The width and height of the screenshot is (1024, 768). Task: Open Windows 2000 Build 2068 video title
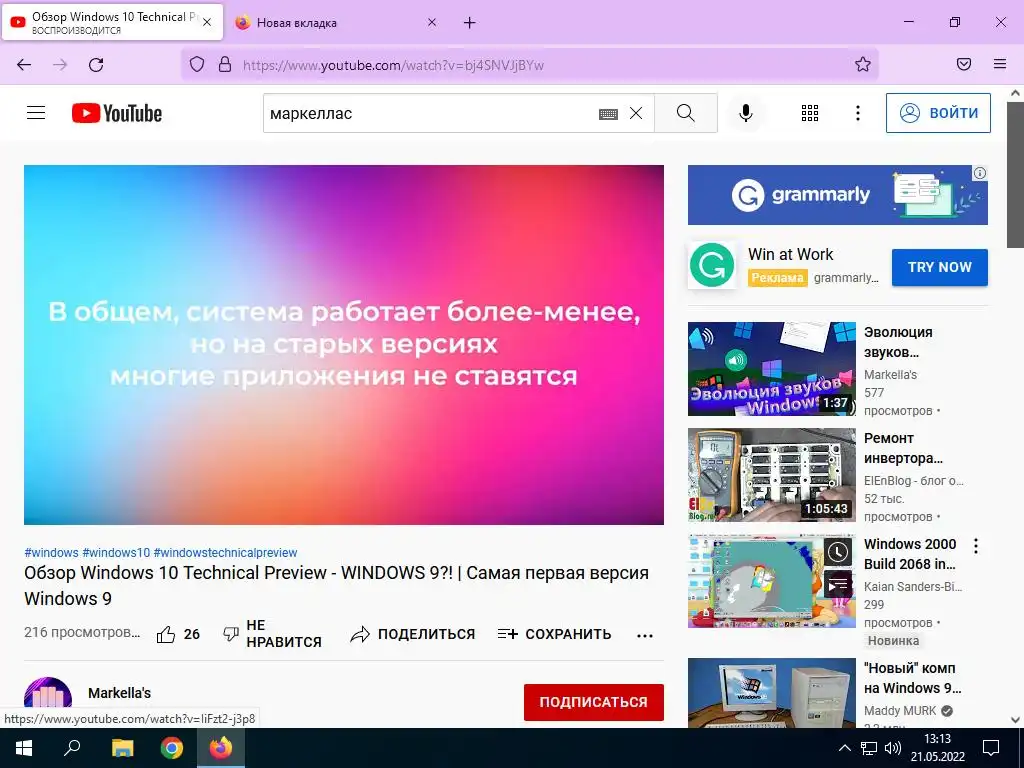pos(910,554)
